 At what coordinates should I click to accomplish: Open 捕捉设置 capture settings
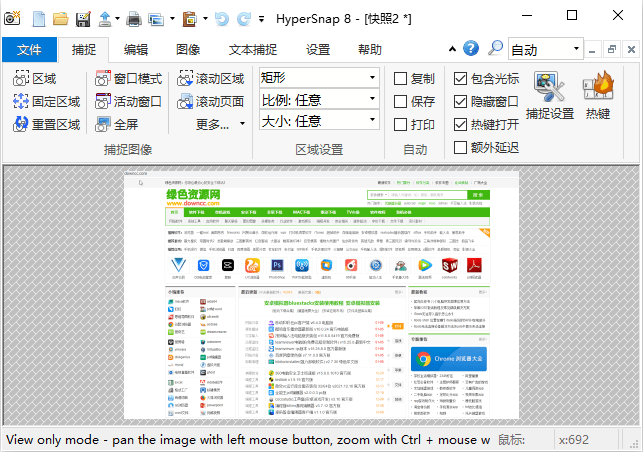(x=550, y=95)
